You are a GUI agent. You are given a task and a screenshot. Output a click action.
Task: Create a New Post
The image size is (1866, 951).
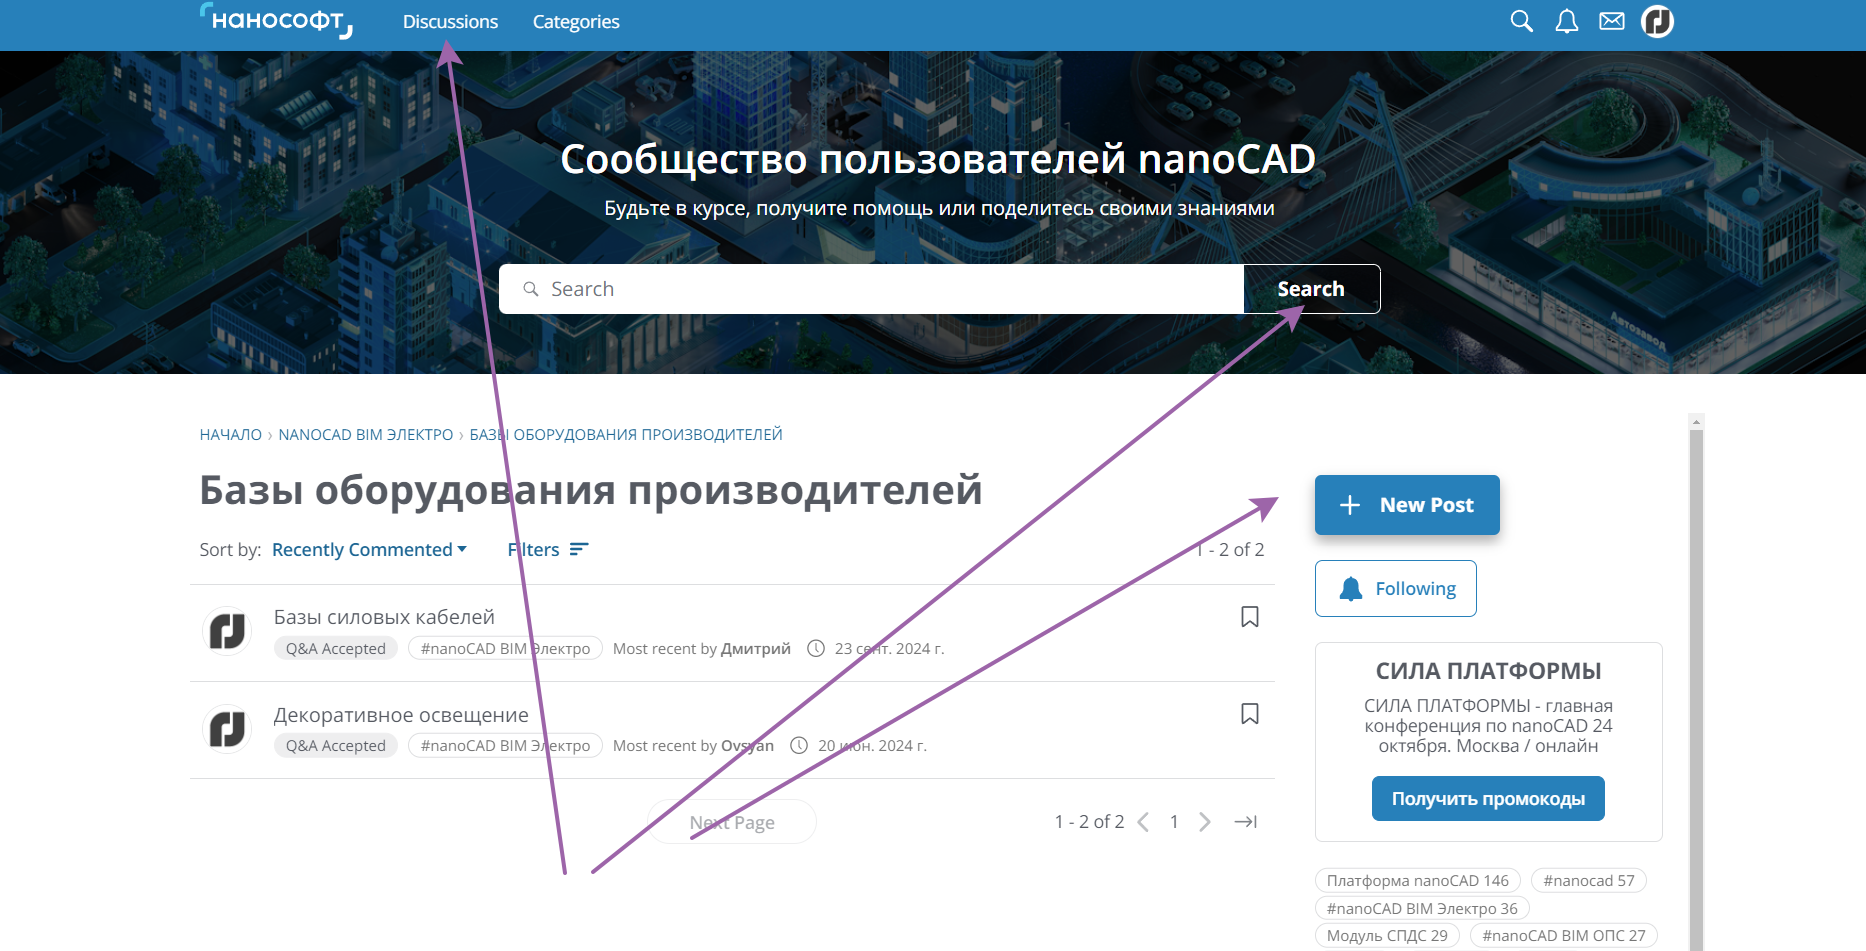point(1407,505)
